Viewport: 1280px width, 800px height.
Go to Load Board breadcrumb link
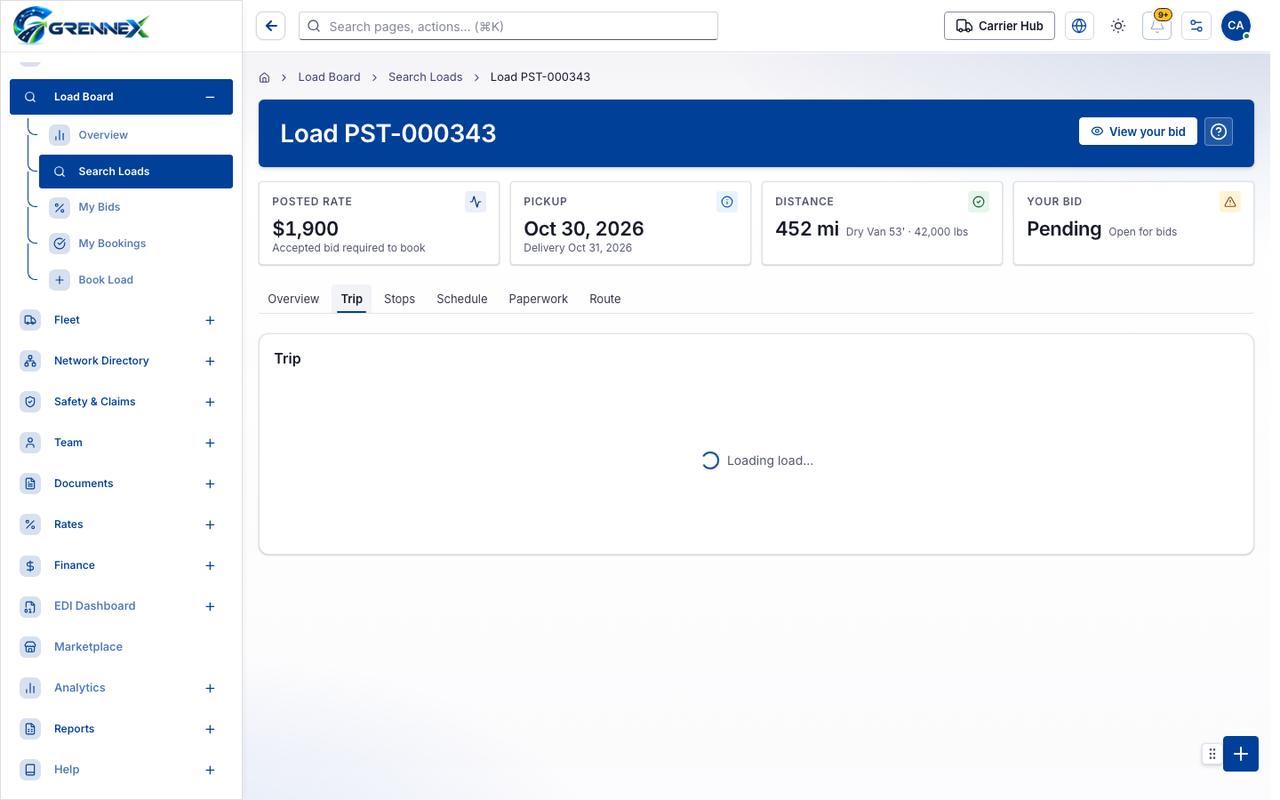329,77
